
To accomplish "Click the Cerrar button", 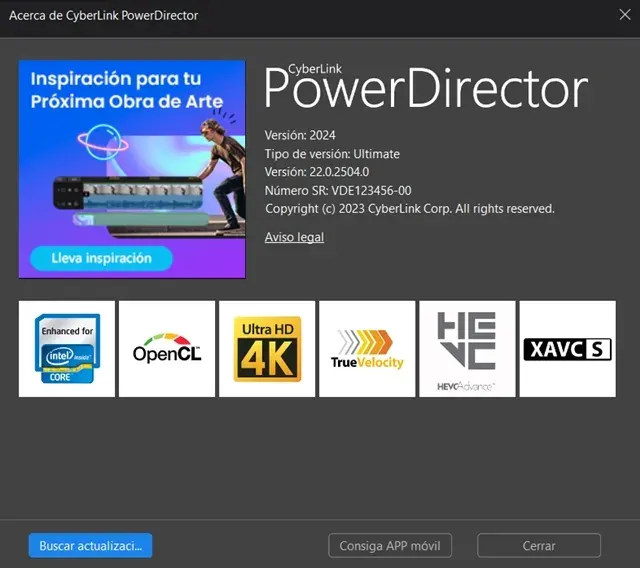I will 539,546.
